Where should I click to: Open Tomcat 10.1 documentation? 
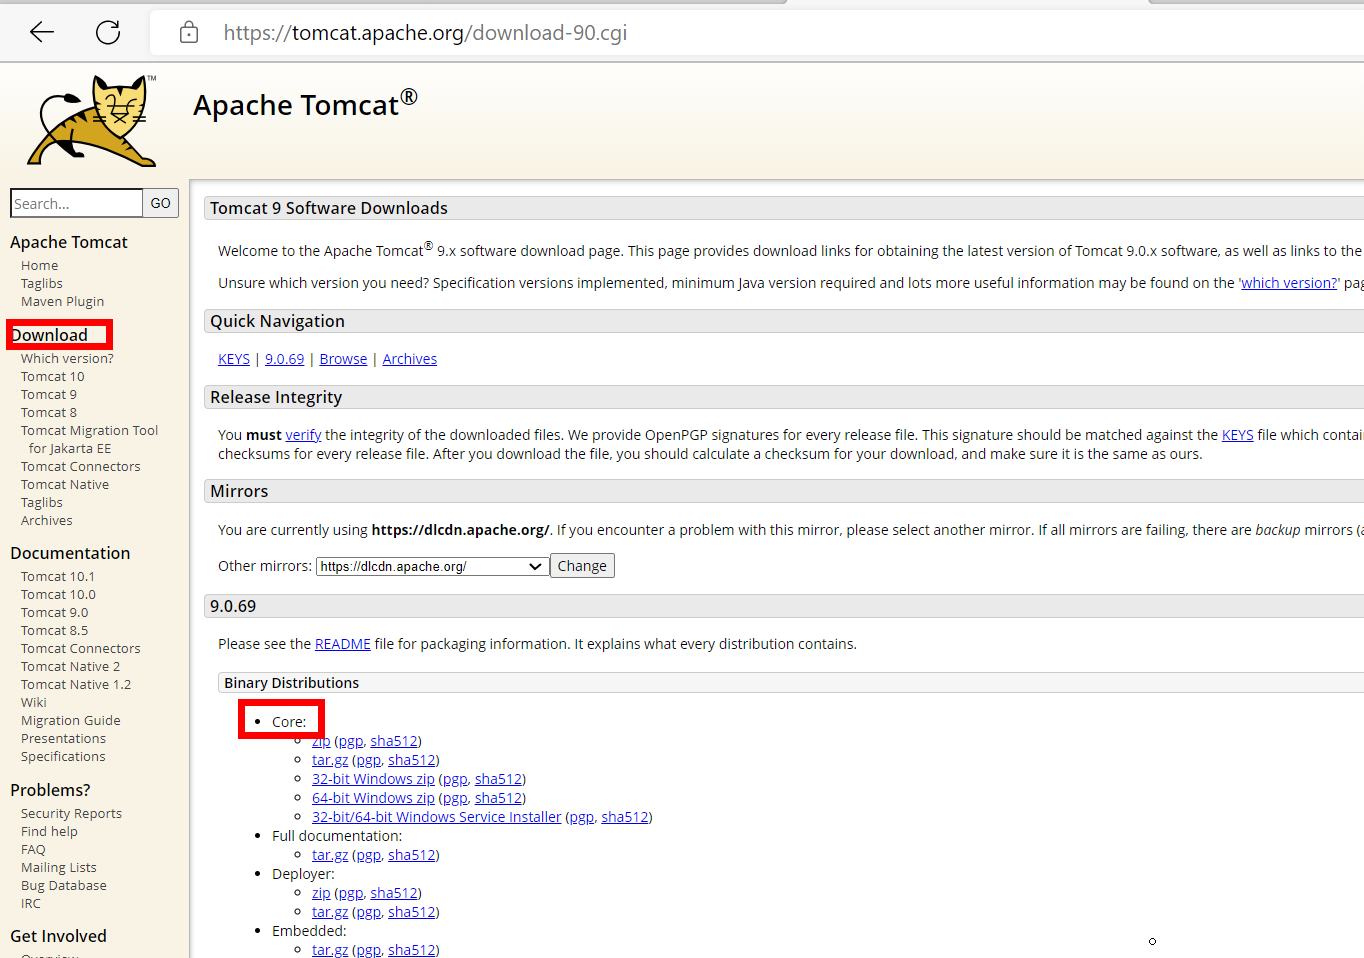(58, 577)
